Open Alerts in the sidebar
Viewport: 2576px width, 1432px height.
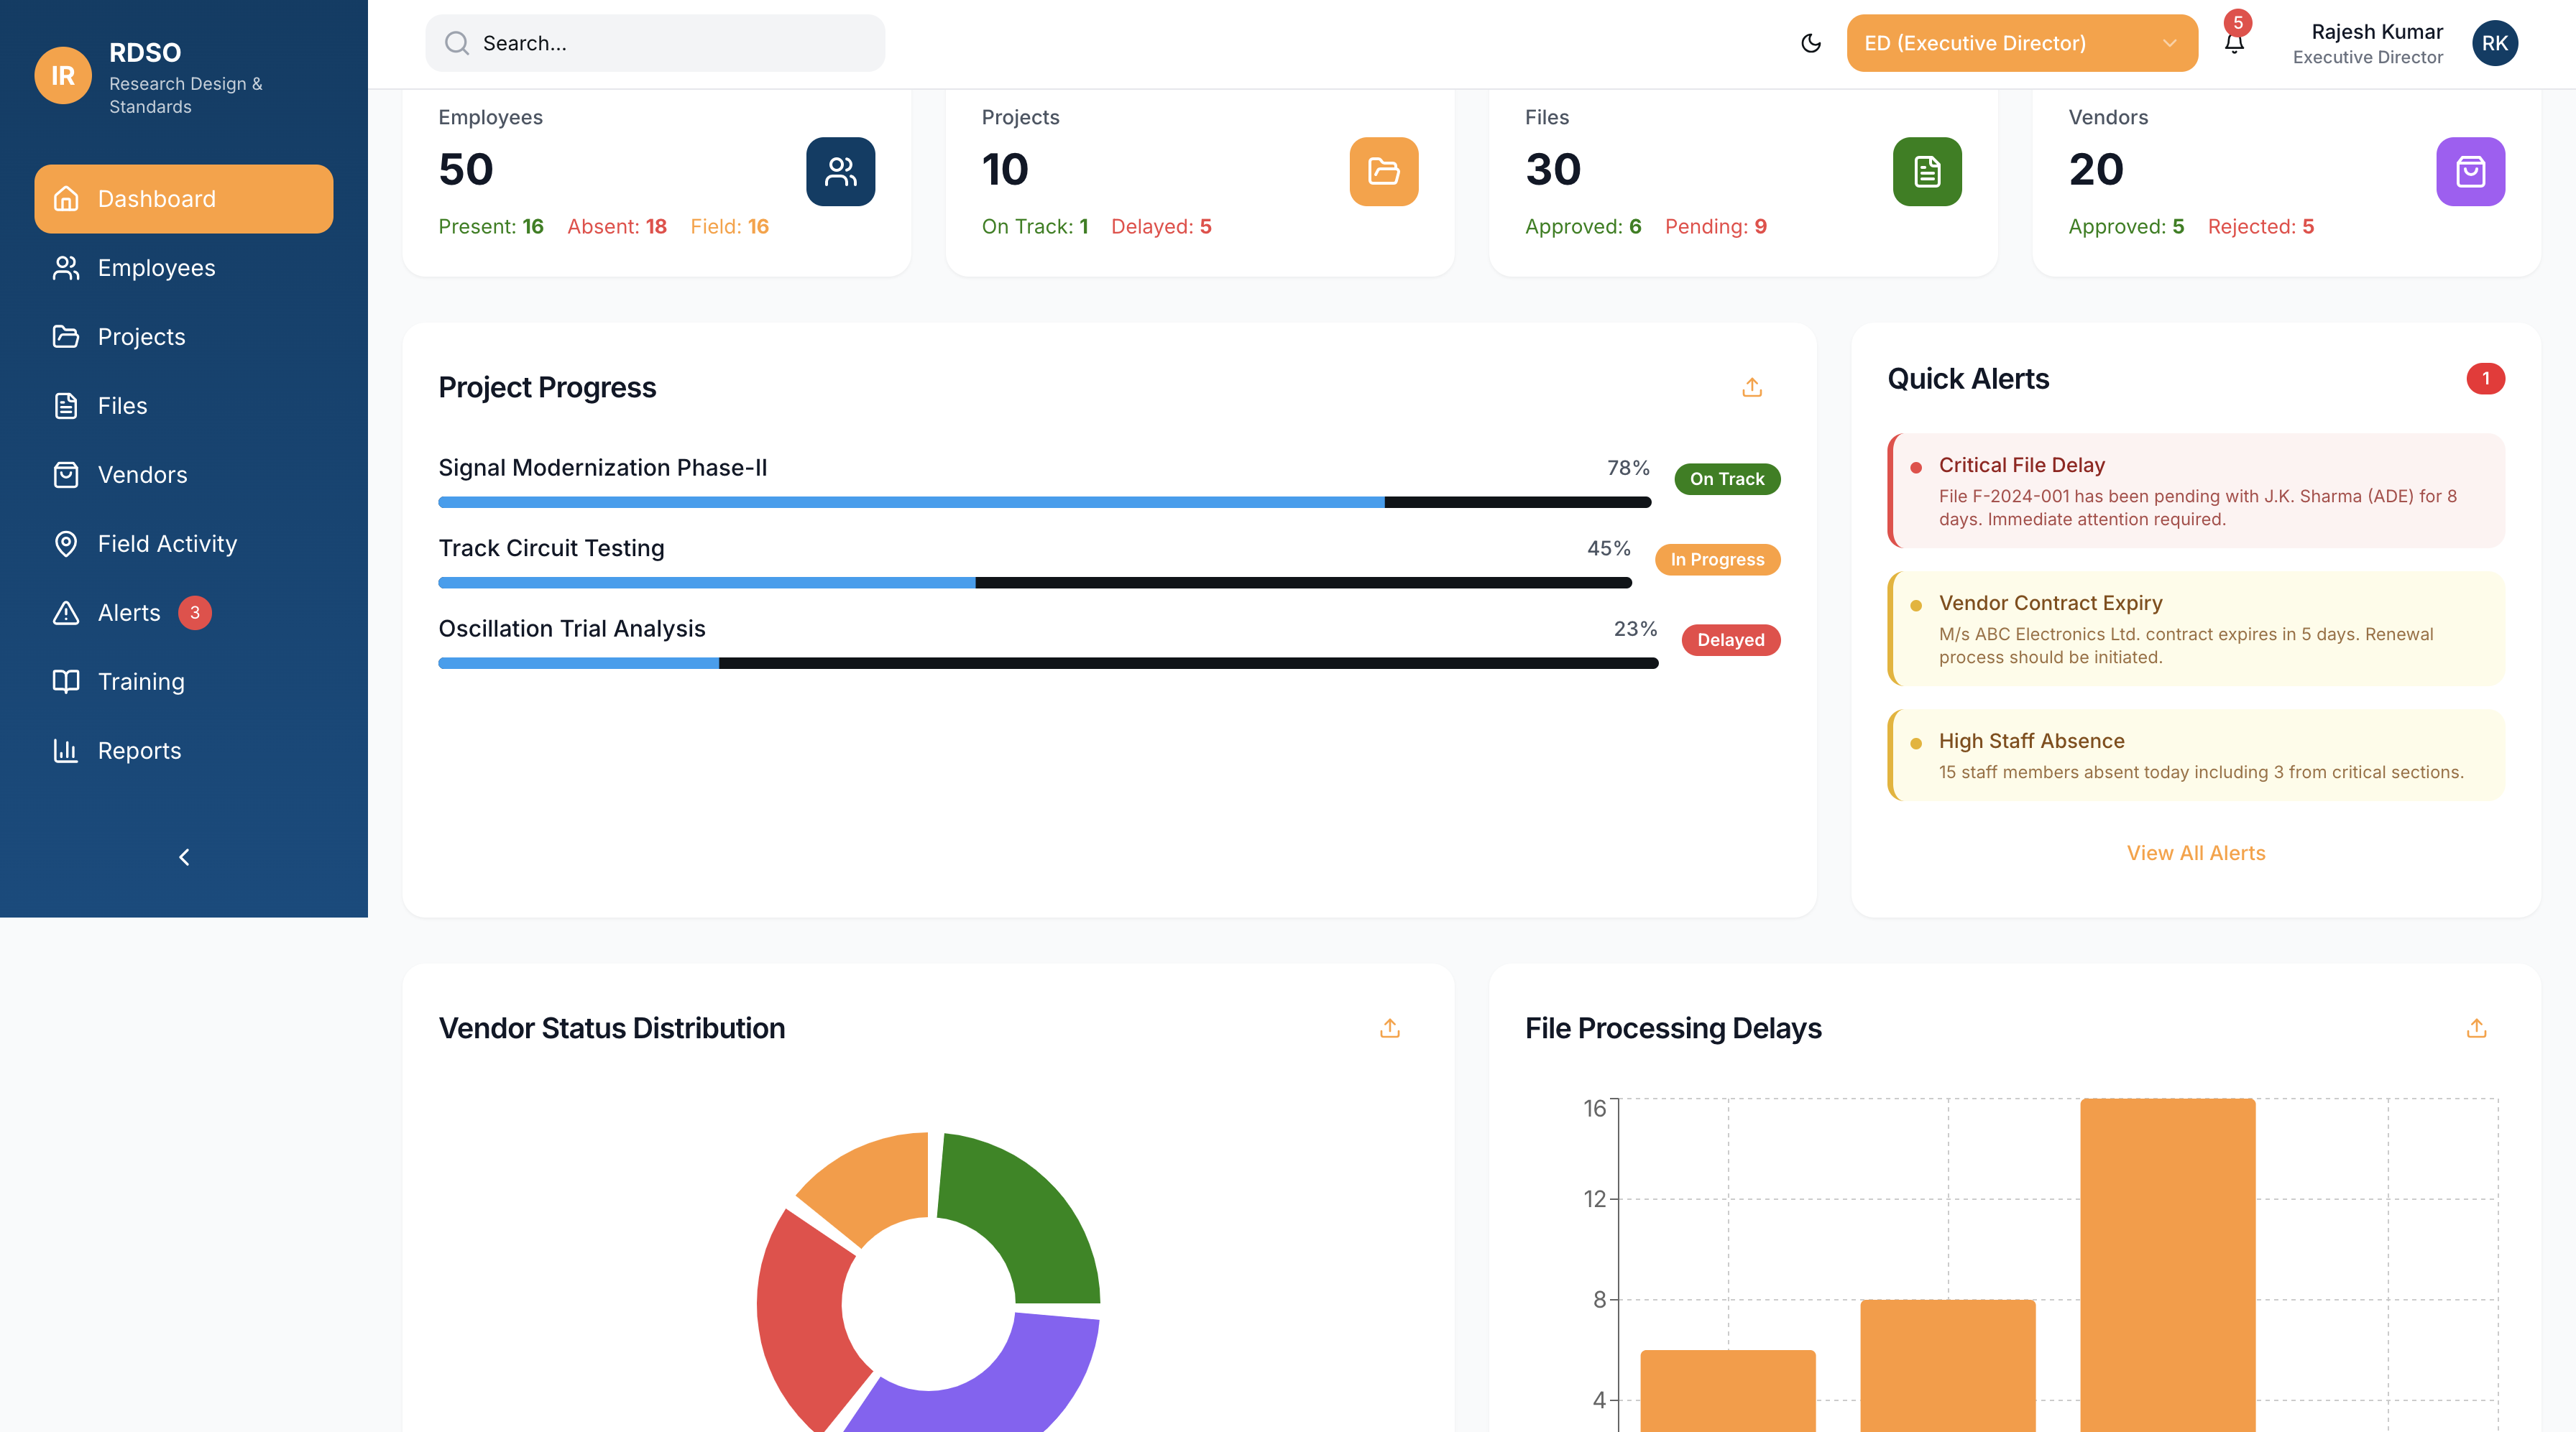click(x=184, y=613)
